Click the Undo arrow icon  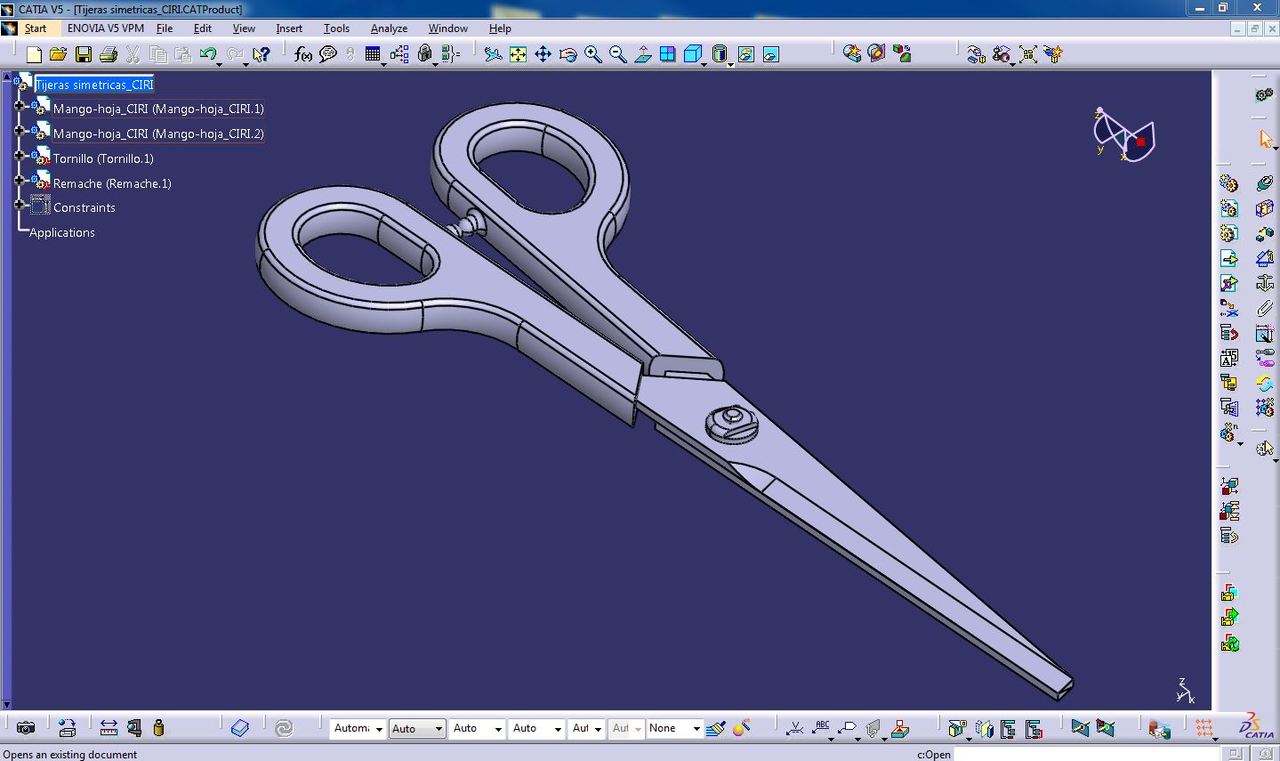[207, 54]
